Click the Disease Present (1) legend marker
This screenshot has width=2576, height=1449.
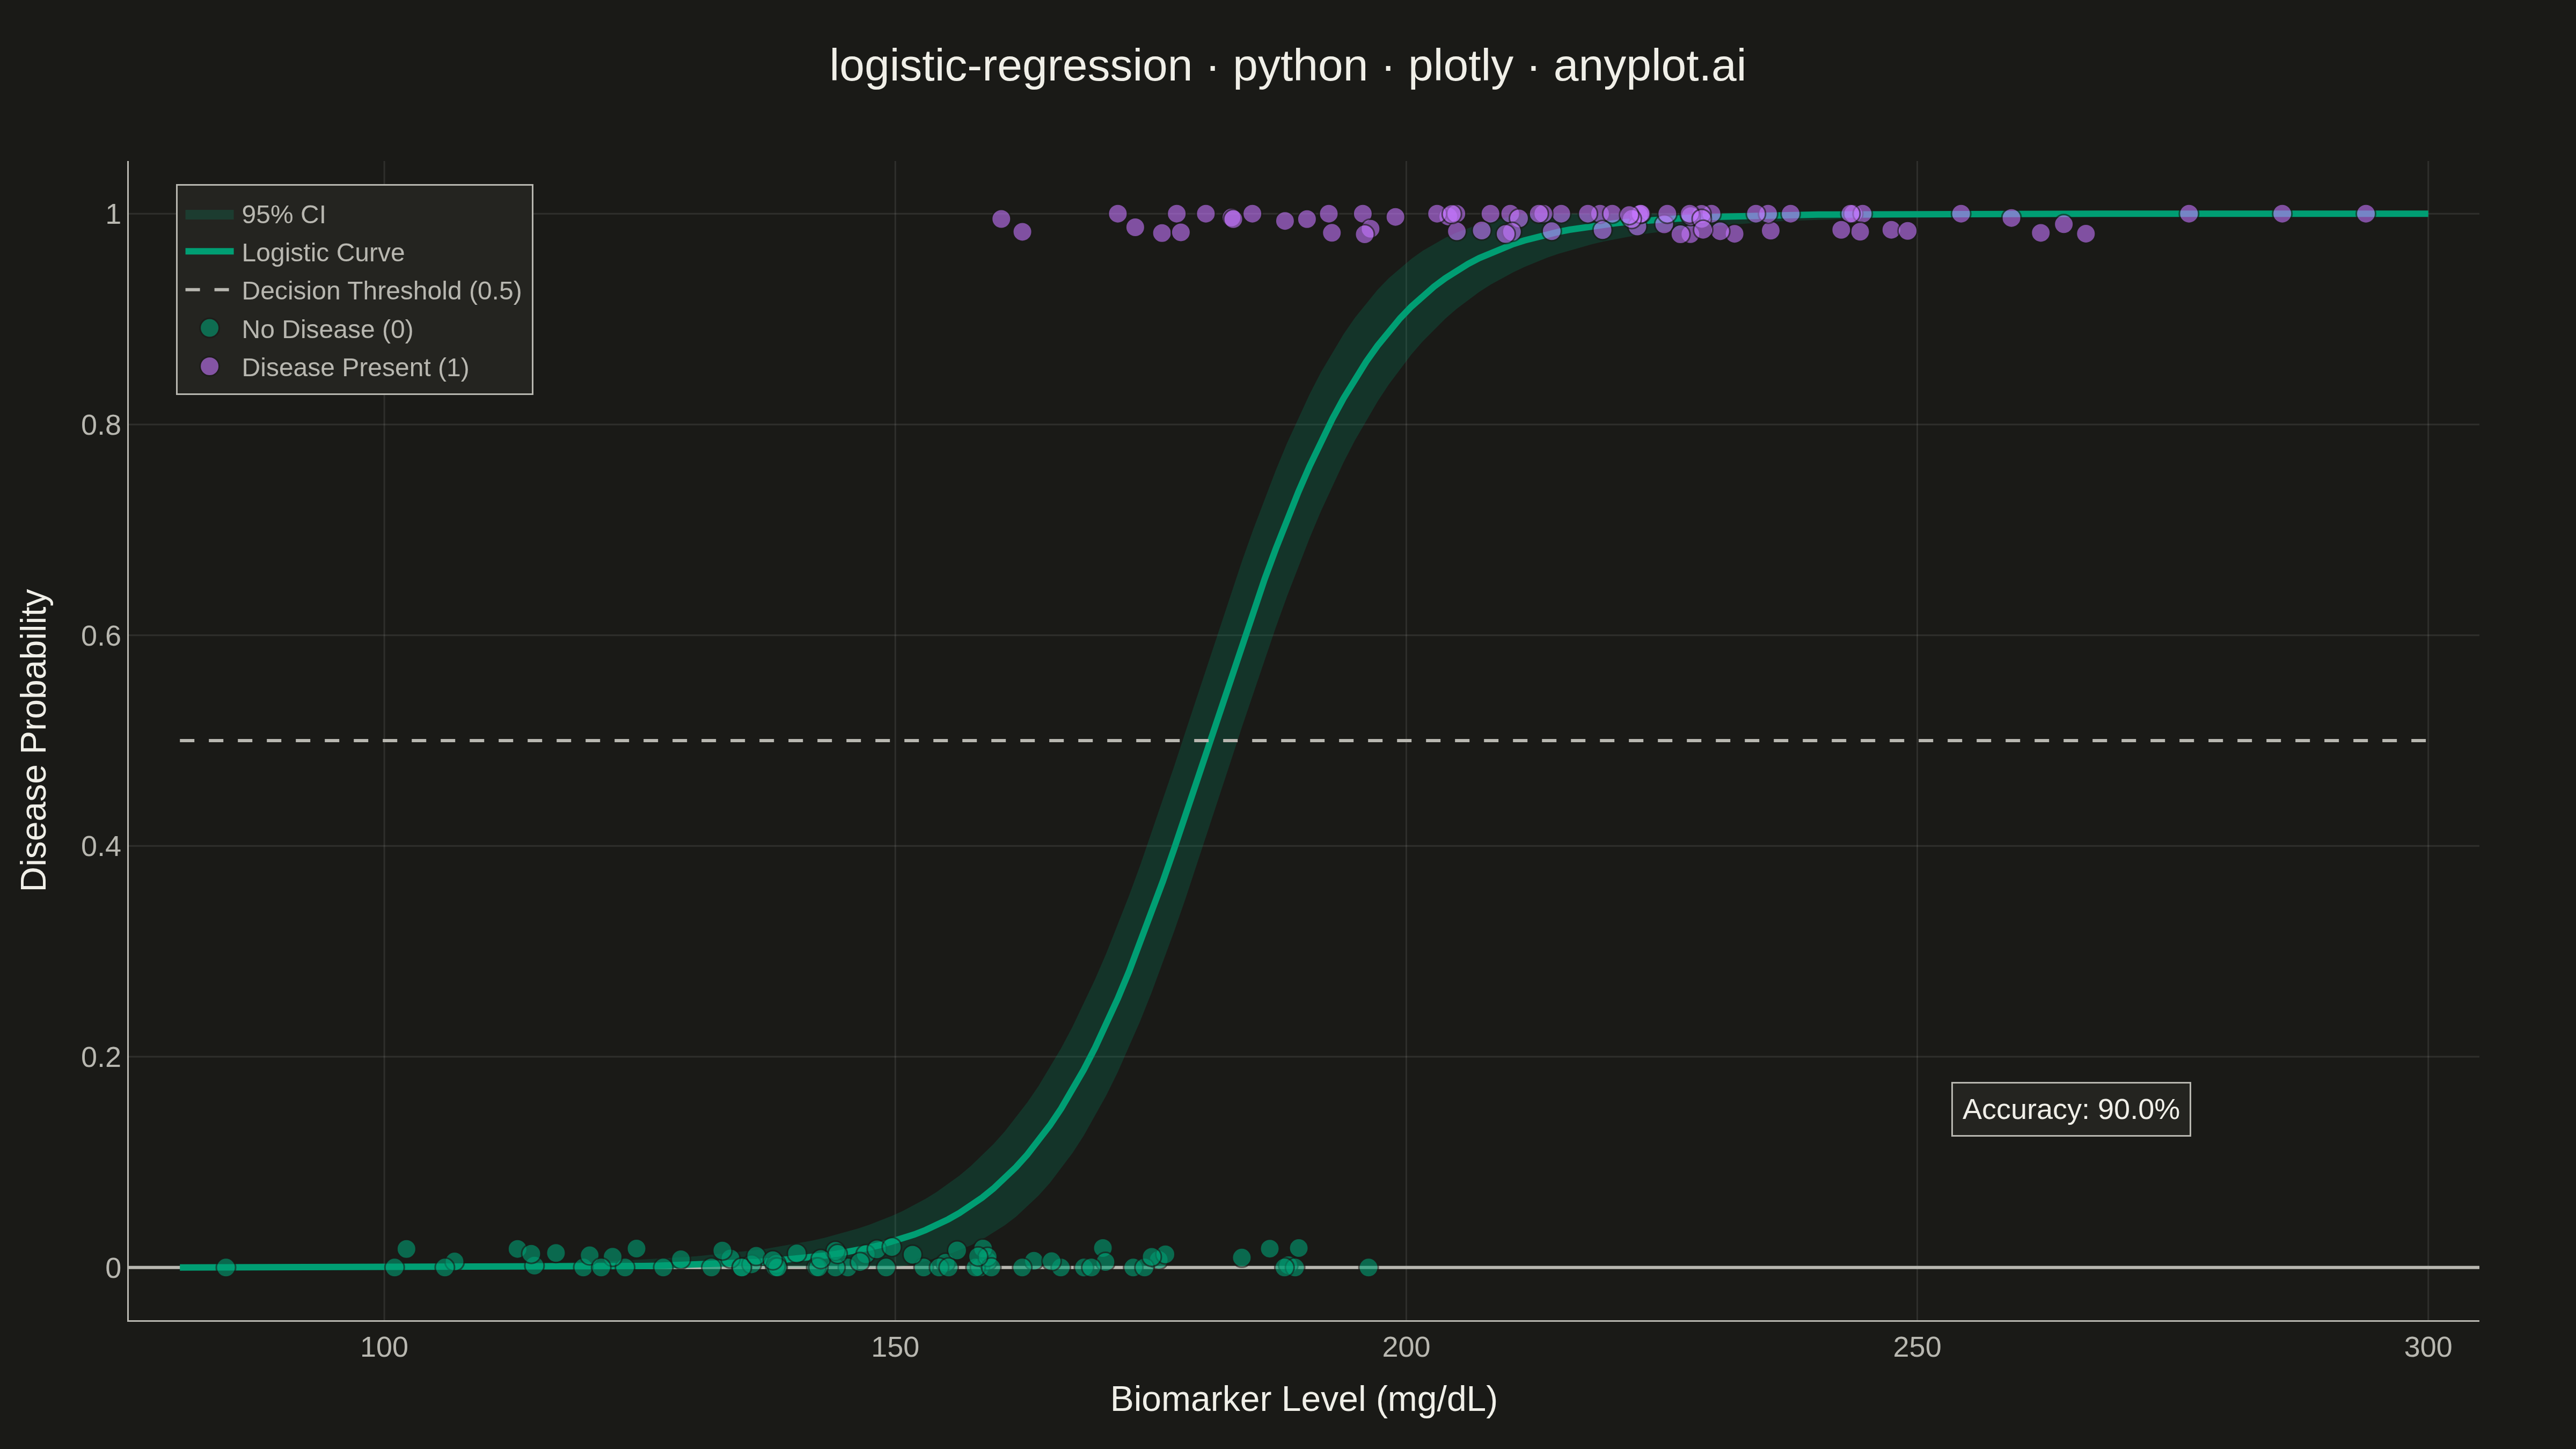click(x=209, y=366)
